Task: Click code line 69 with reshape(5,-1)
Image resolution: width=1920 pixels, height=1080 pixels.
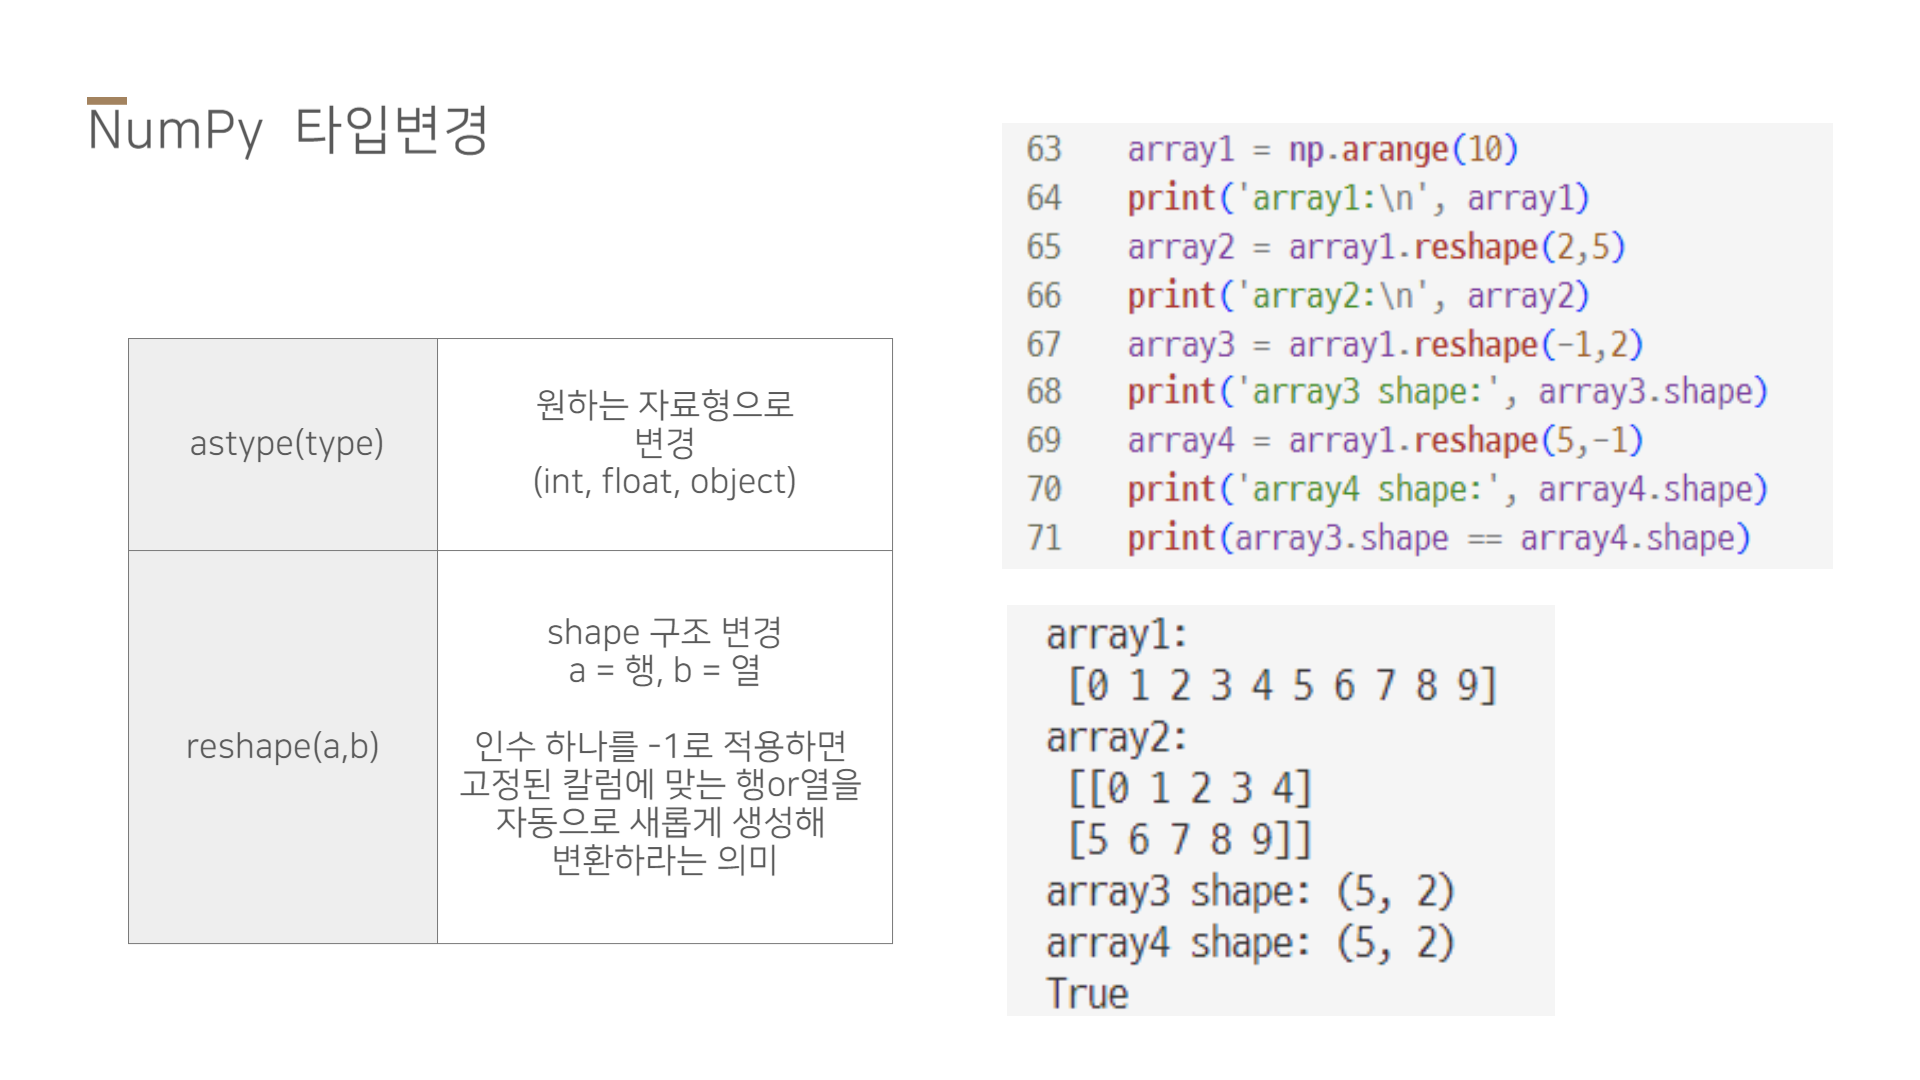Action: point(1384,441)
